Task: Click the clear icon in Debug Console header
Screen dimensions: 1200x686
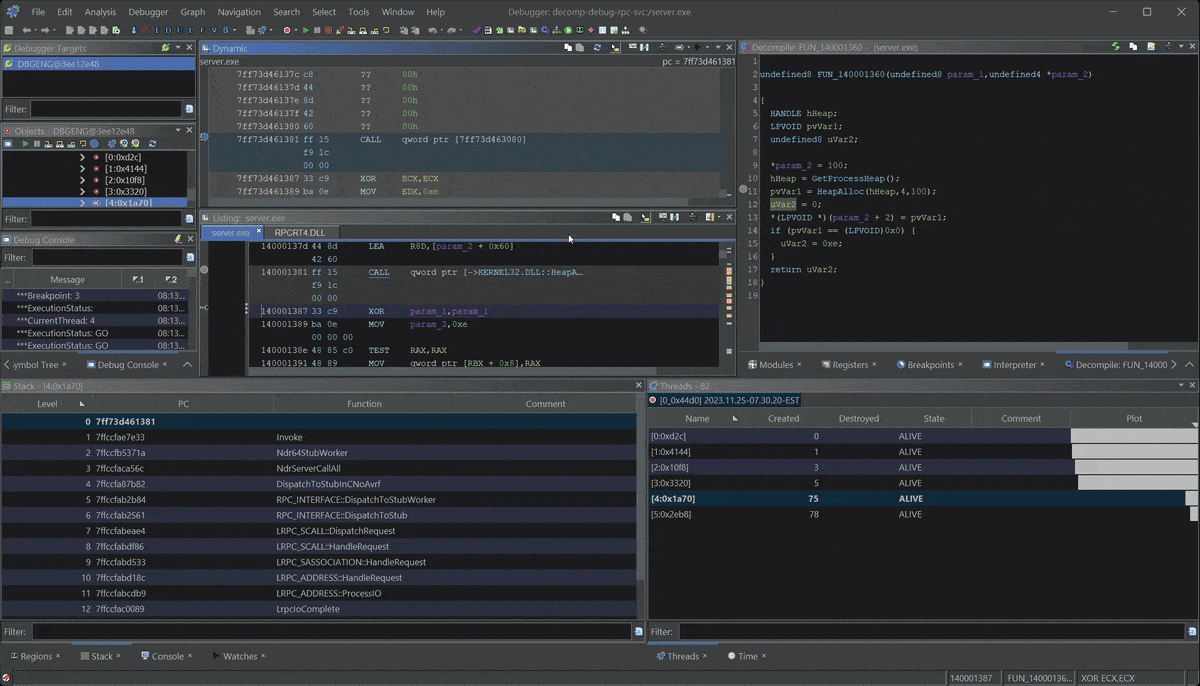Action: click(178, 240)
